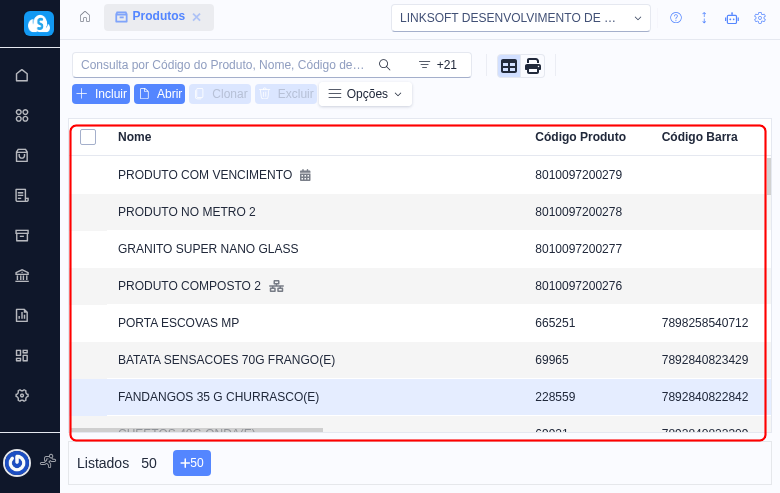Click the print icon
The width and height of the screenshot is (780, 493).
[533, 66]
